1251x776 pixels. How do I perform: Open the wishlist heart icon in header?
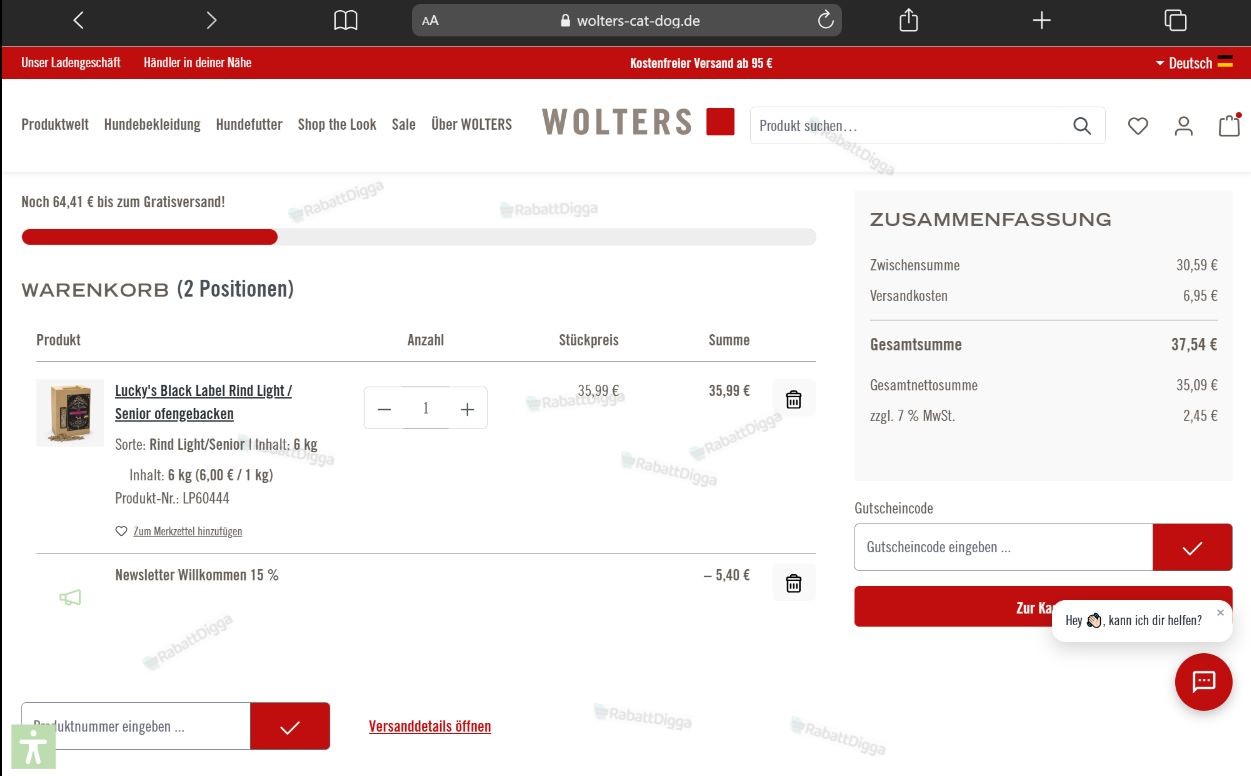coord(1138,126)
